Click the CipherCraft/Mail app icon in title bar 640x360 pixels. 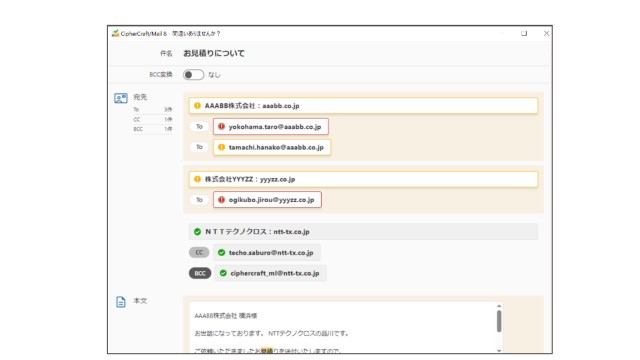click(116, 33)
